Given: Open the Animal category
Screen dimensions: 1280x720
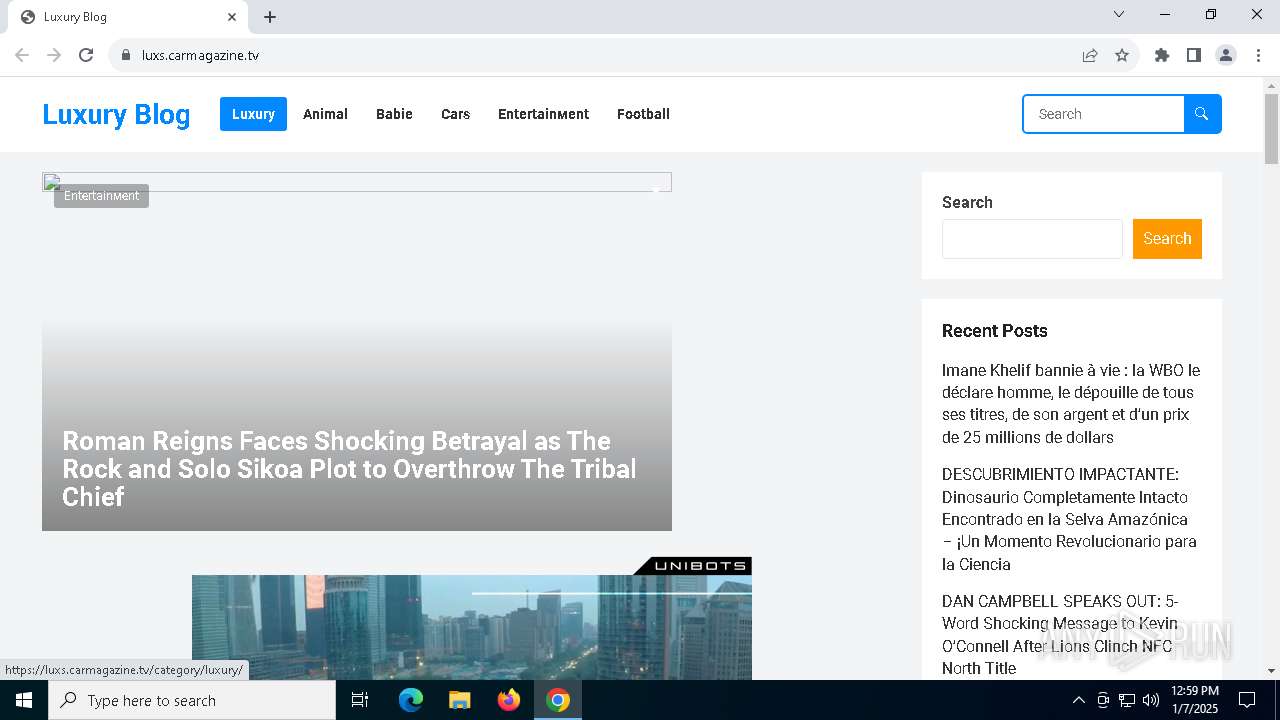Looking at the screenshot, I should pyautogui.click(x=325, y=114).
